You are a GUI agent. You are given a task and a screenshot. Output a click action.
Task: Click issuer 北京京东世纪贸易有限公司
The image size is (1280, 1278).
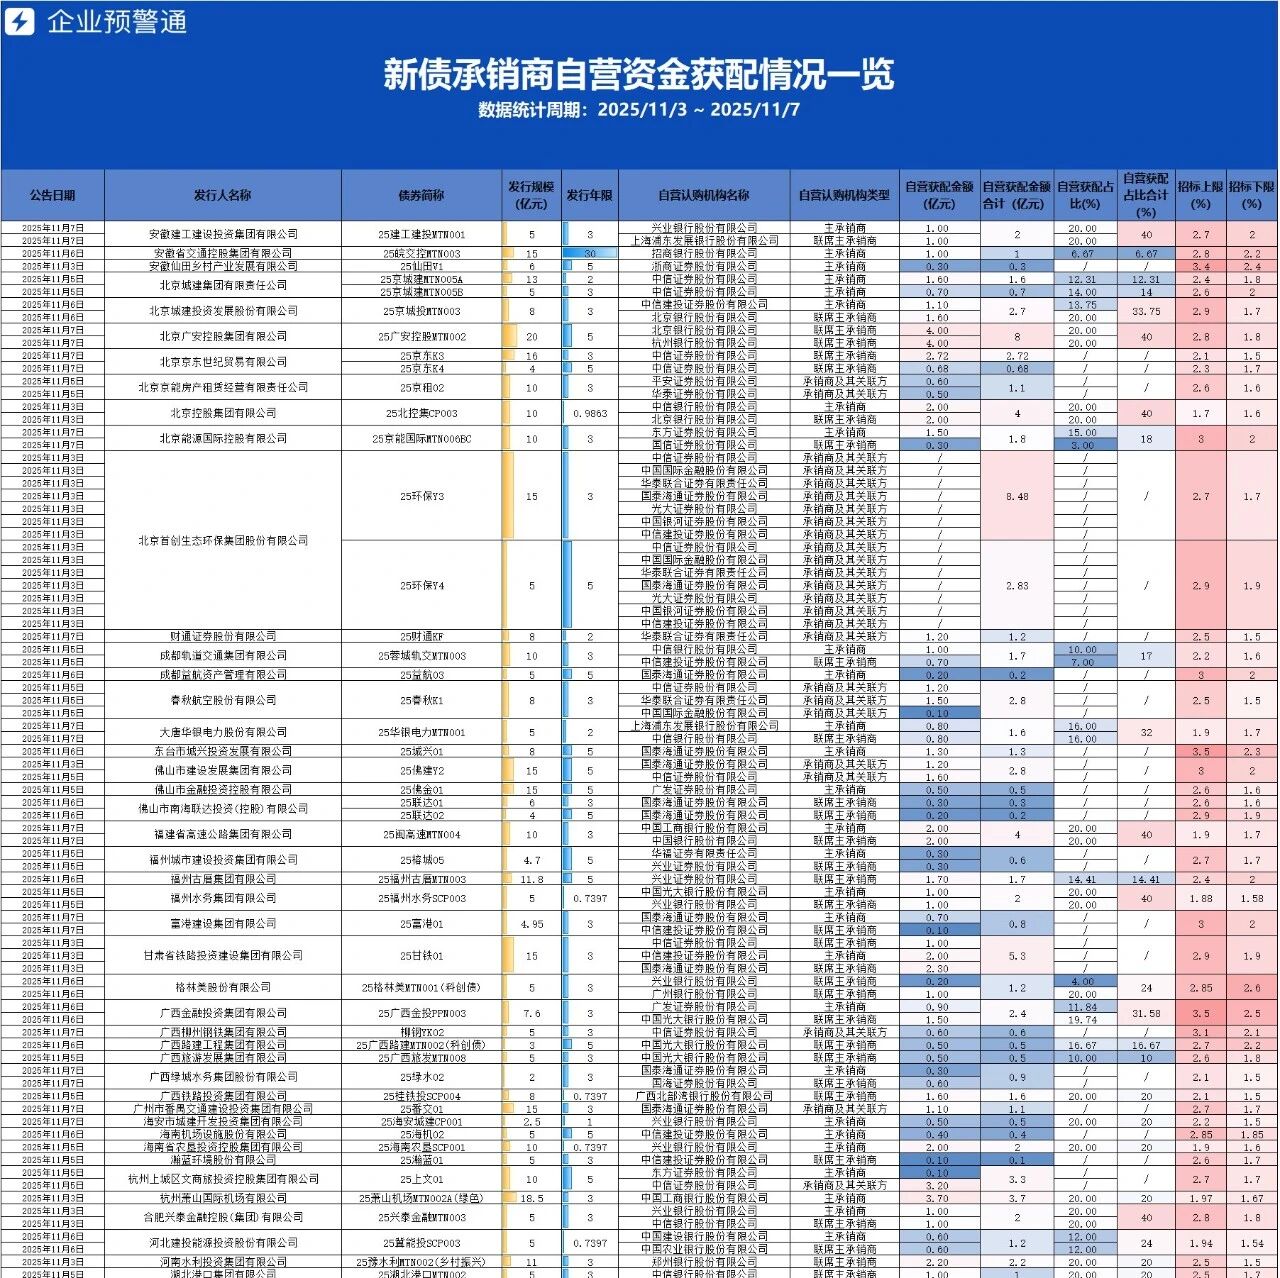pyautogui.click(x=223, y=362)
